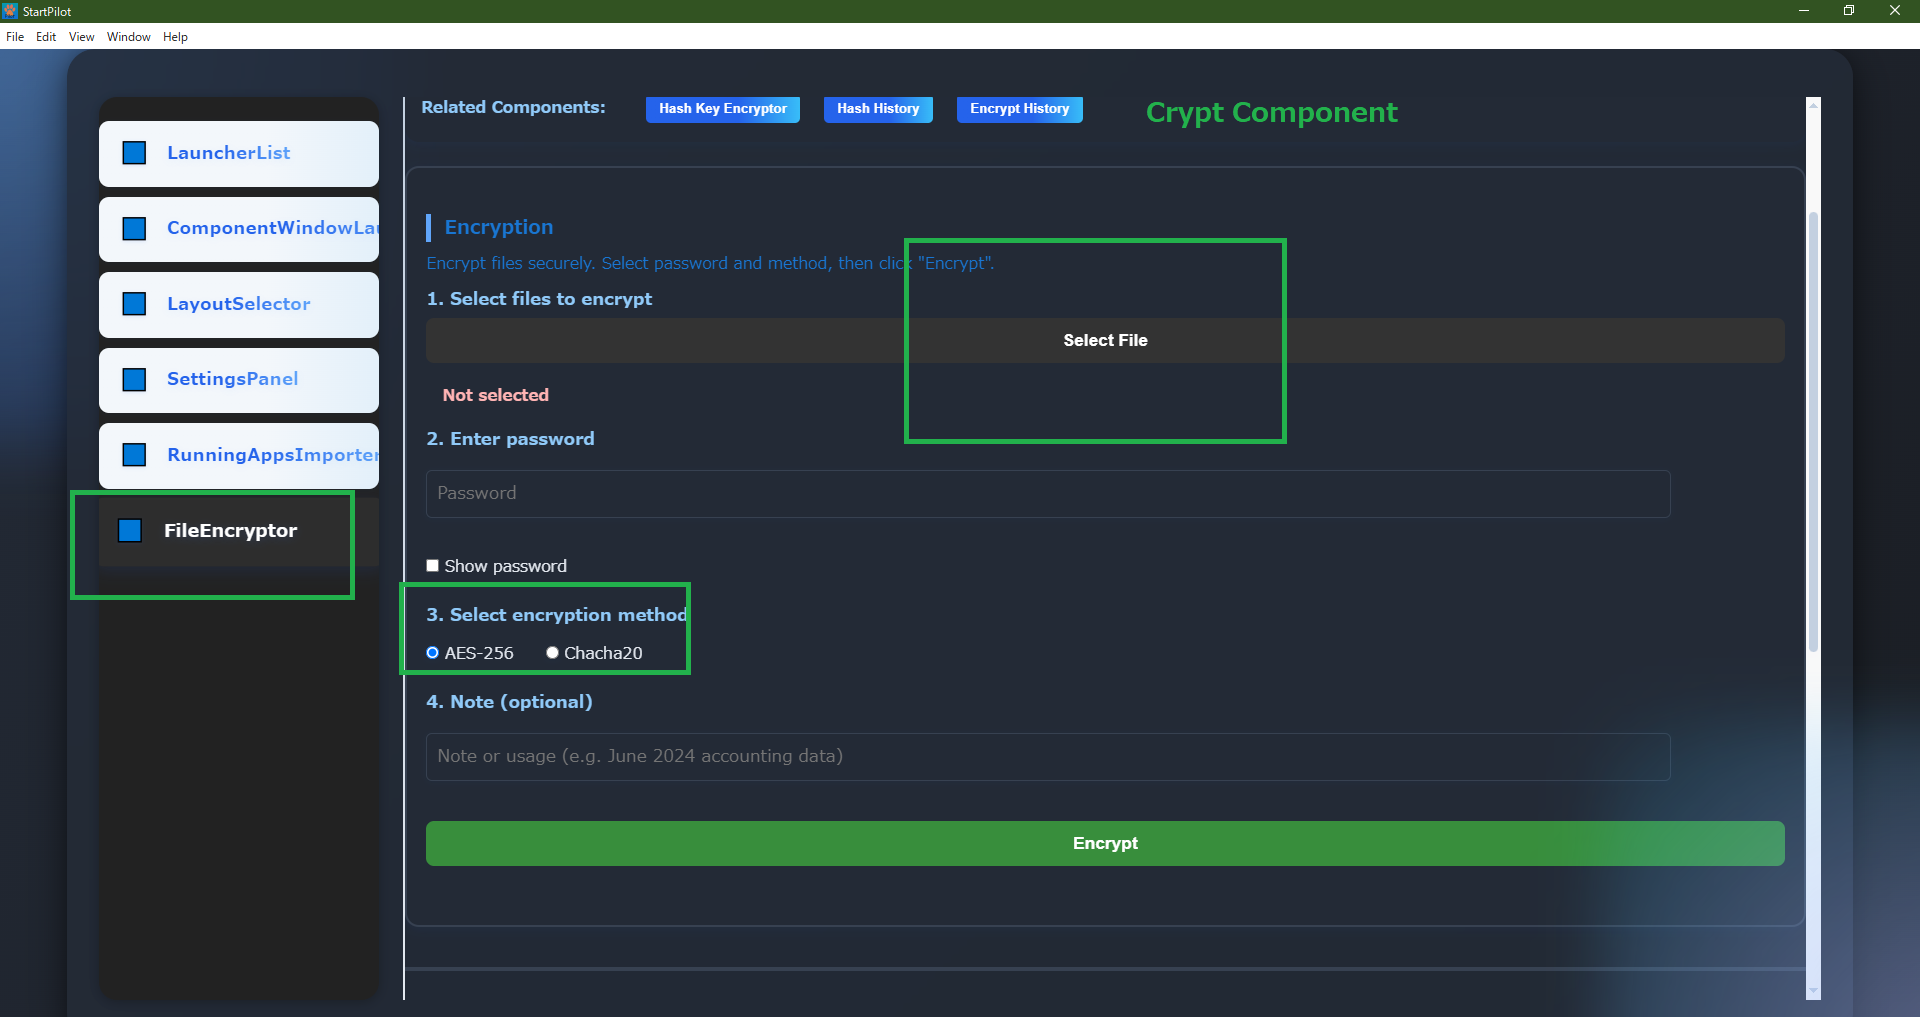Click the StartPilot app icon in title bar
This screenshot has height=1017, width=1920.
(10, 11)
